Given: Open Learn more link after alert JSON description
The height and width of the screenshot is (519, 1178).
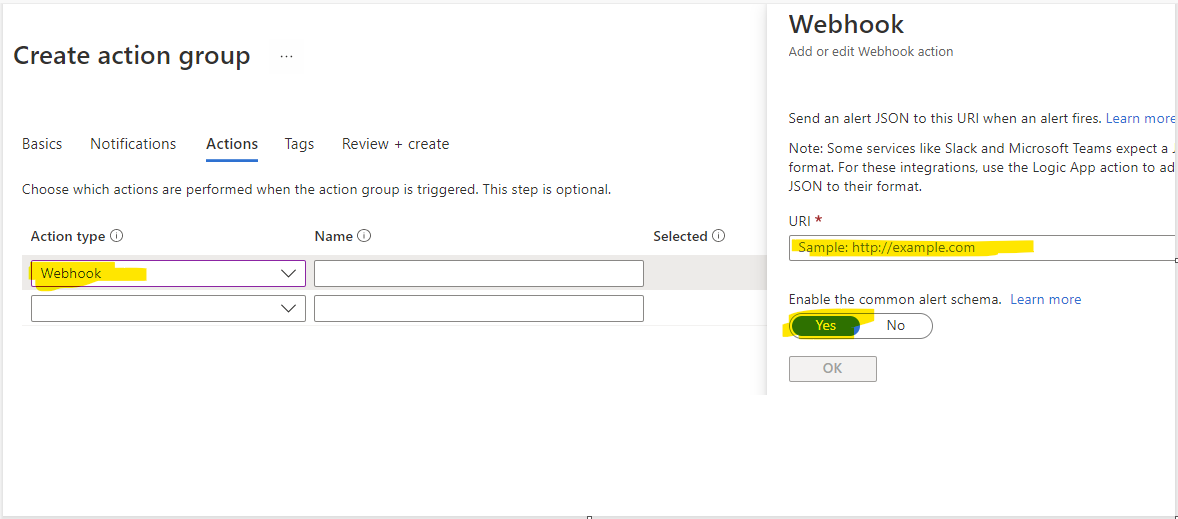Looking at the screenshot, I should pos(1140,118).
